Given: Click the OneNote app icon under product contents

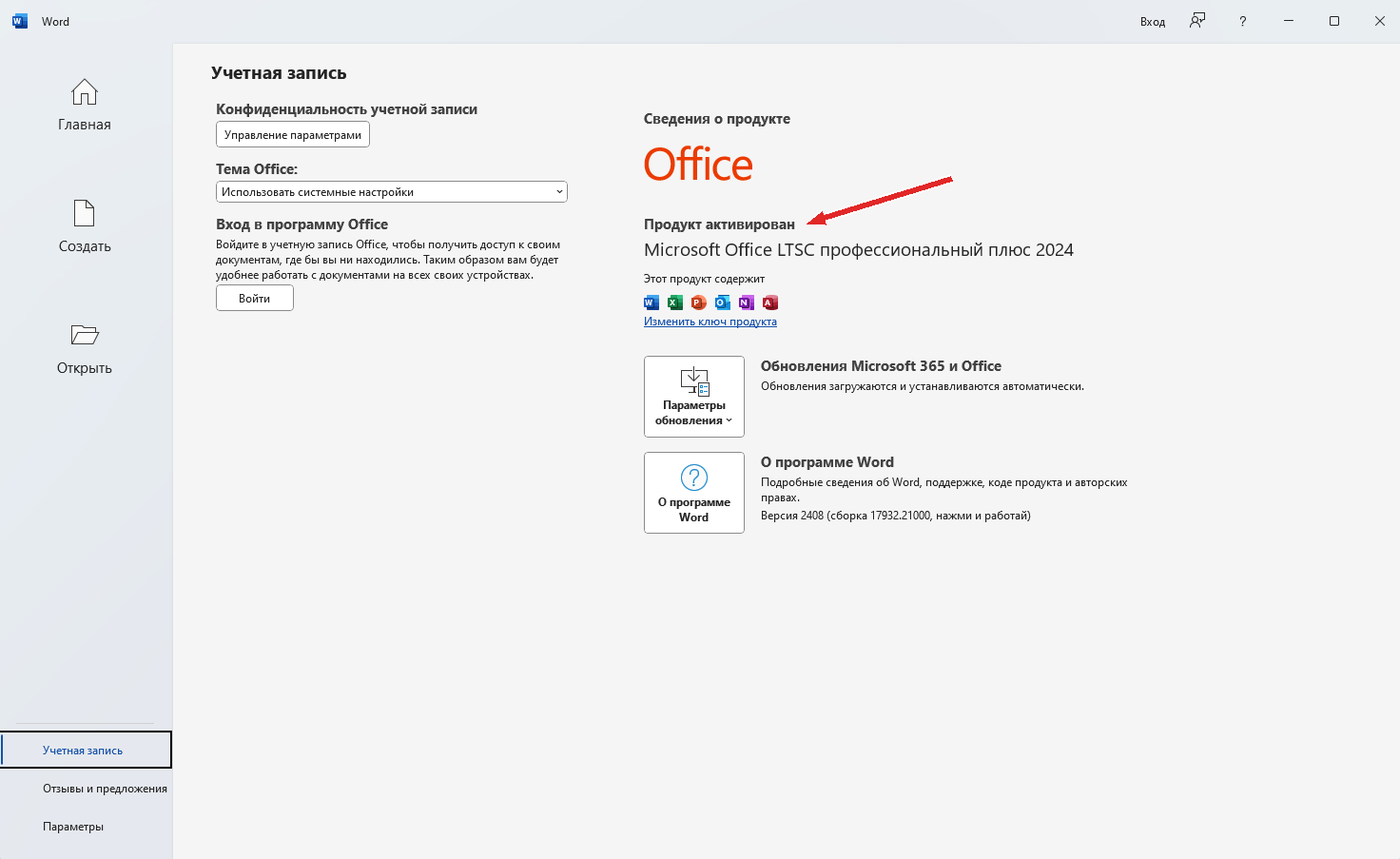Looking at the screenshot, I should 746,302.
